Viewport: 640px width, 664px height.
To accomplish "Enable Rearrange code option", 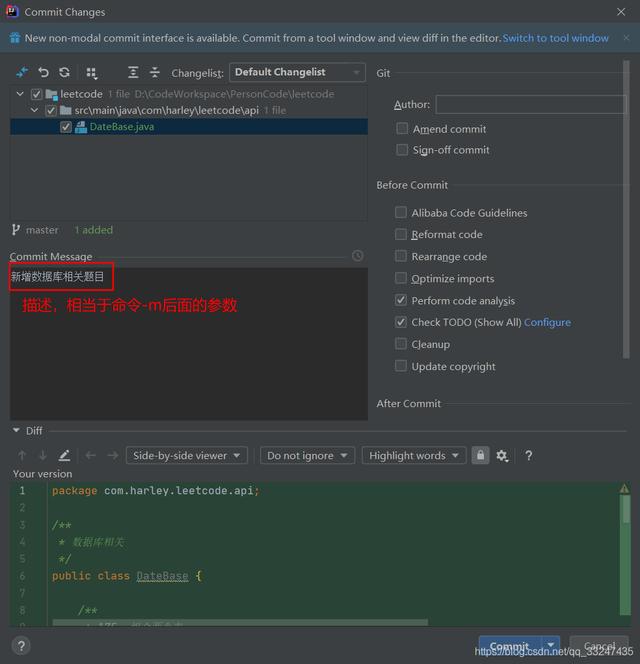I will [401, 256].
